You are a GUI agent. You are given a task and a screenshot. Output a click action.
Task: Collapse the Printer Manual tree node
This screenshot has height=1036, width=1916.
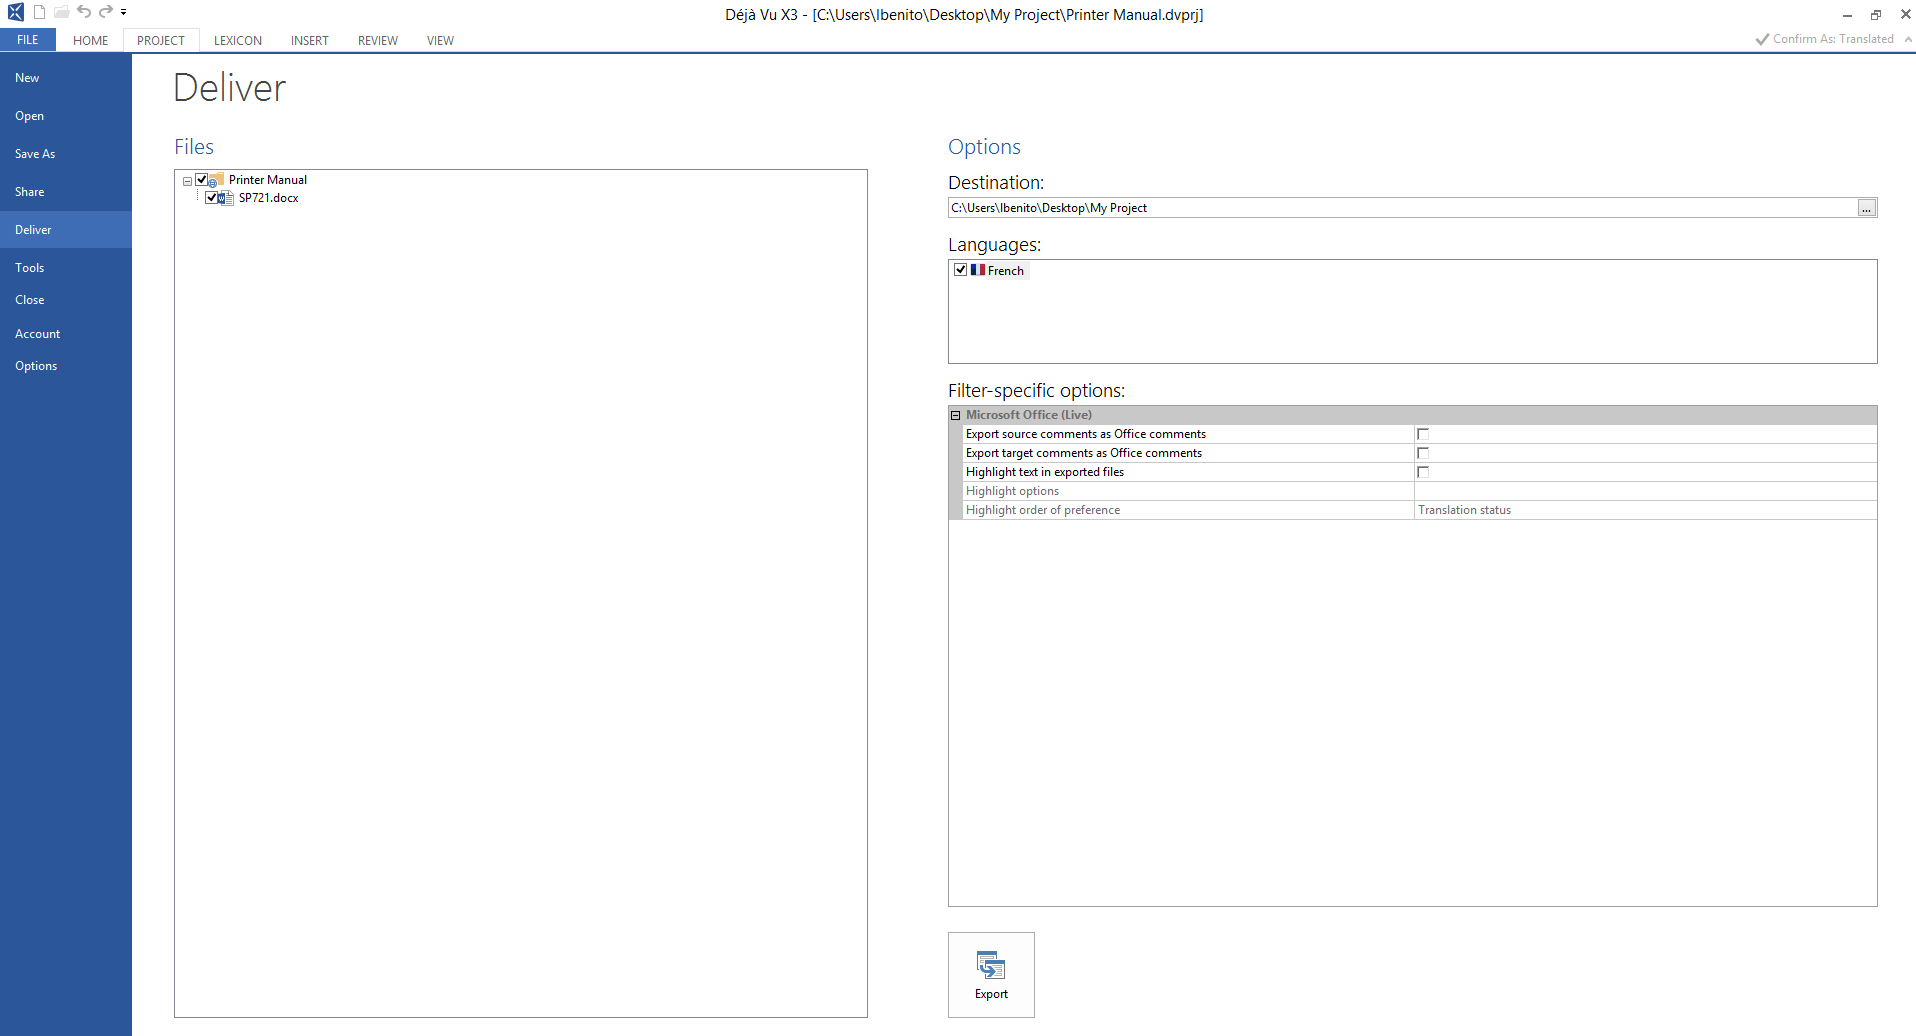click(x=187, y=181)
